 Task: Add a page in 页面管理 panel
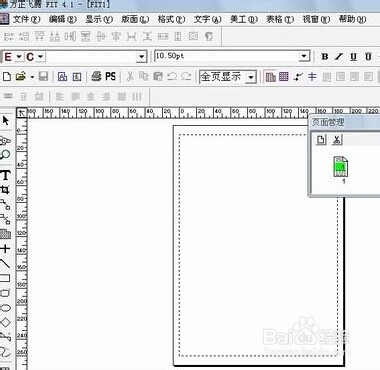pyautogui.click(x=321, y=140)
